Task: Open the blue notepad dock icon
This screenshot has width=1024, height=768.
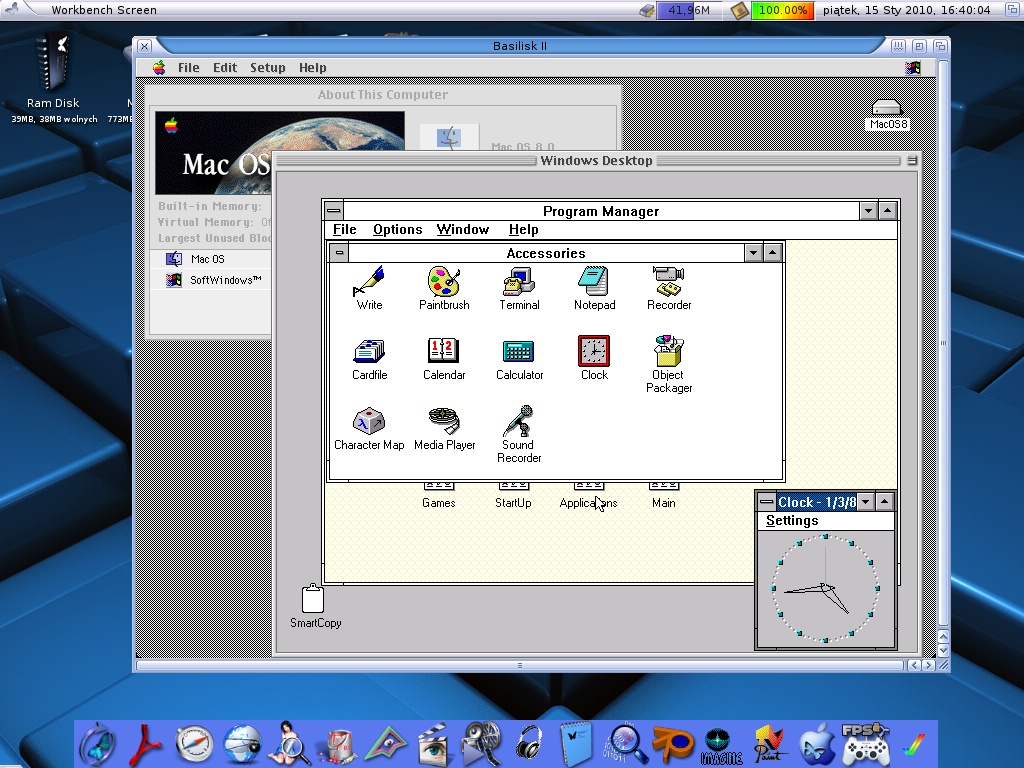Action: click(x=576, y=744)
